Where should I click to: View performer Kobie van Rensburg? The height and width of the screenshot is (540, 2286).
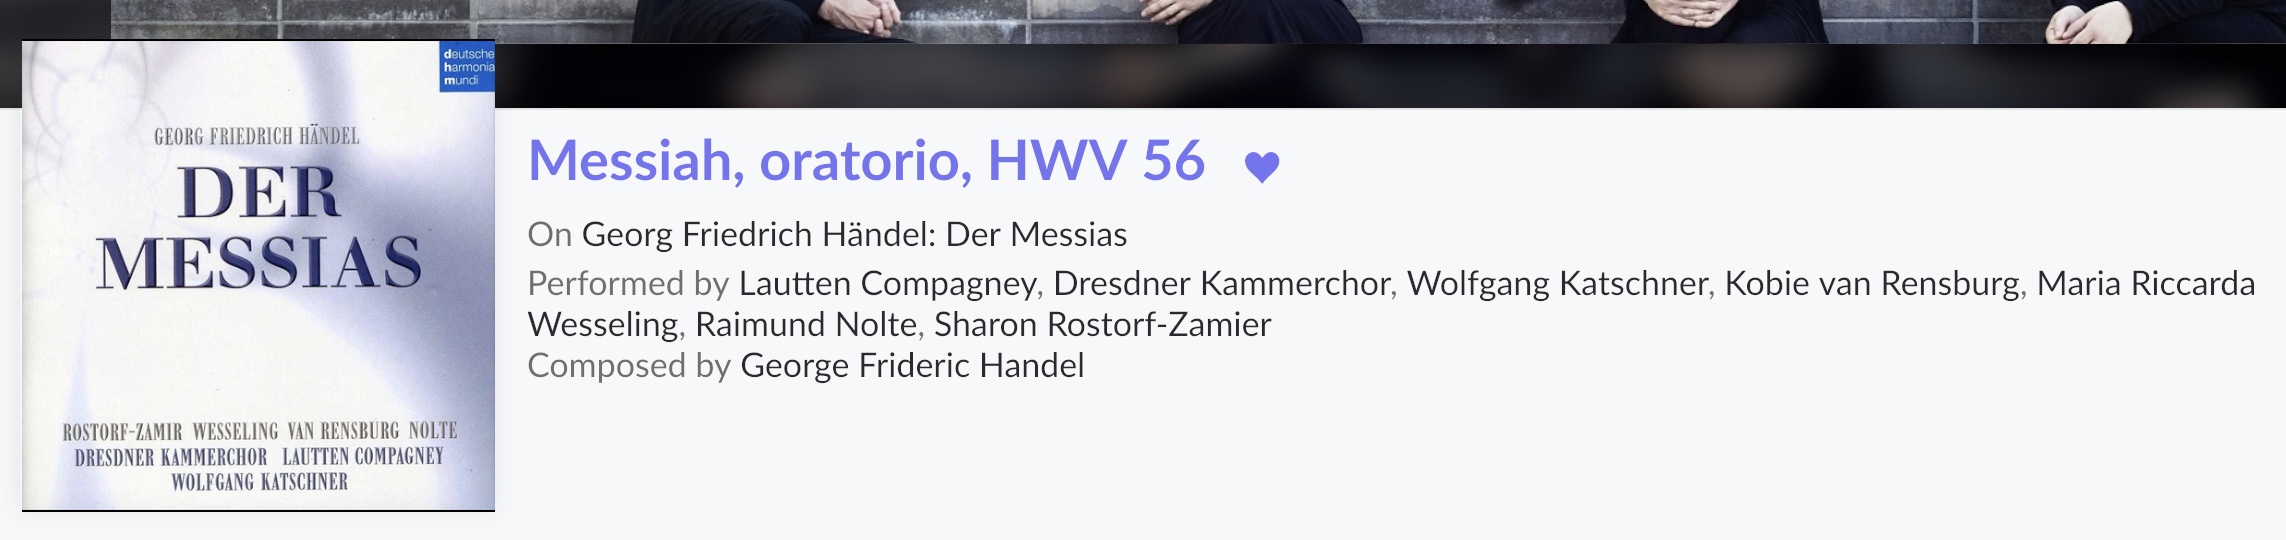tap(1872, 284)
